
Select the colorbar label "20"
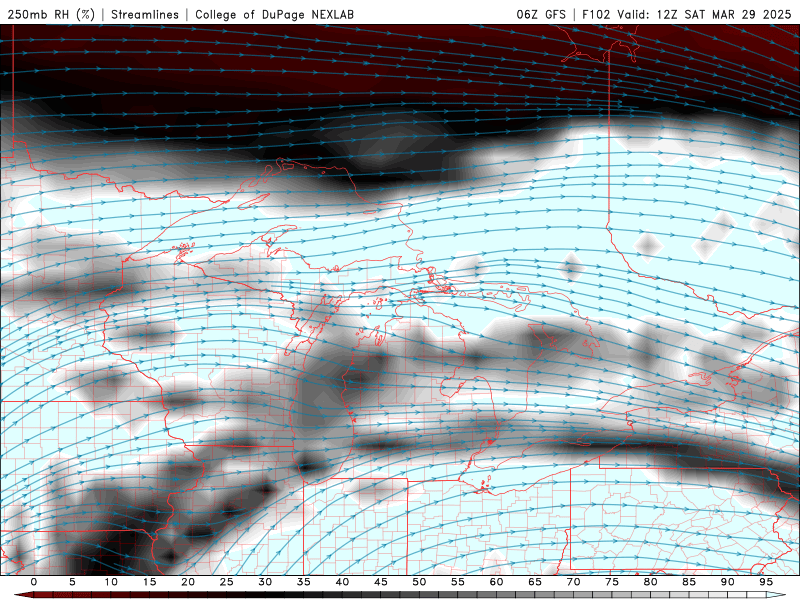pos(188,582)
